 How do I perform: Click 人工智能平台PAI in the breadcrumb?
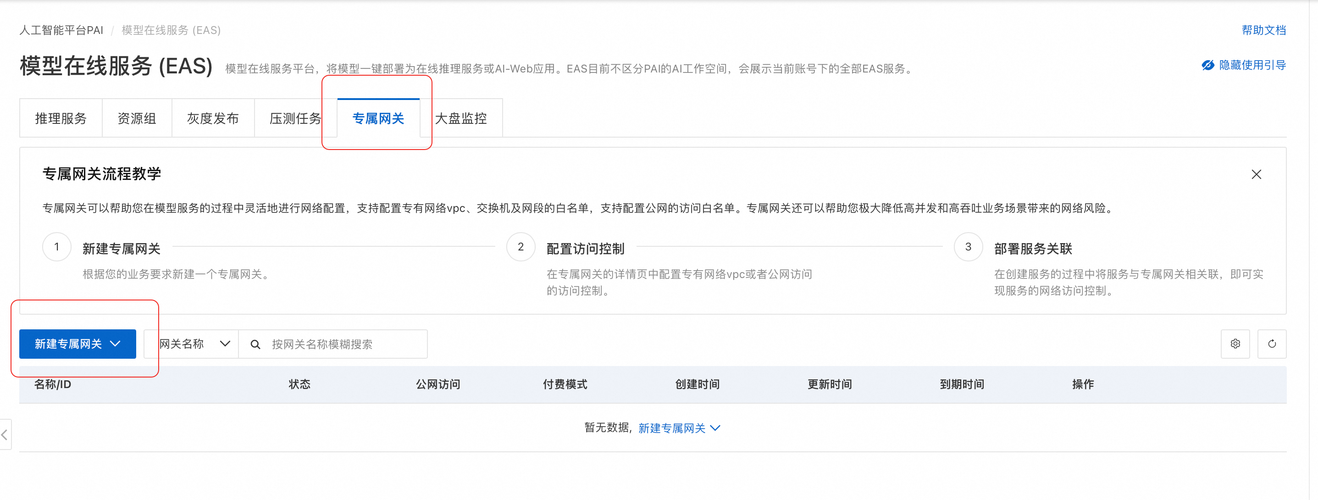click(62, 31)
